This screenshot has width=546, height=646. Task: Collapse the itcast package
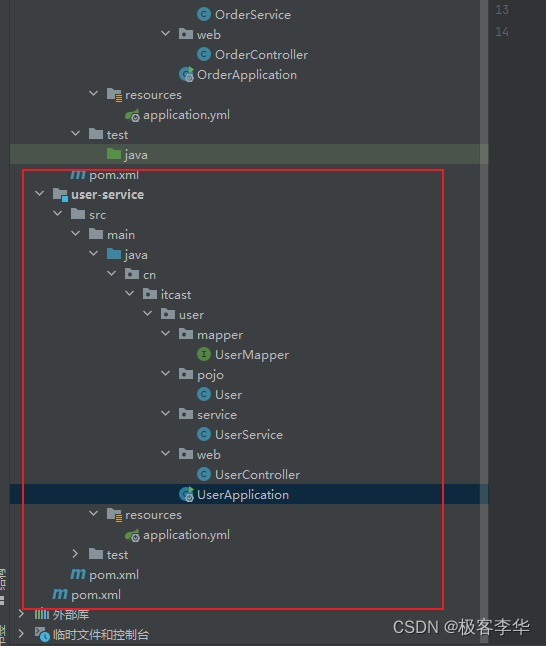(x=129, y=293)
